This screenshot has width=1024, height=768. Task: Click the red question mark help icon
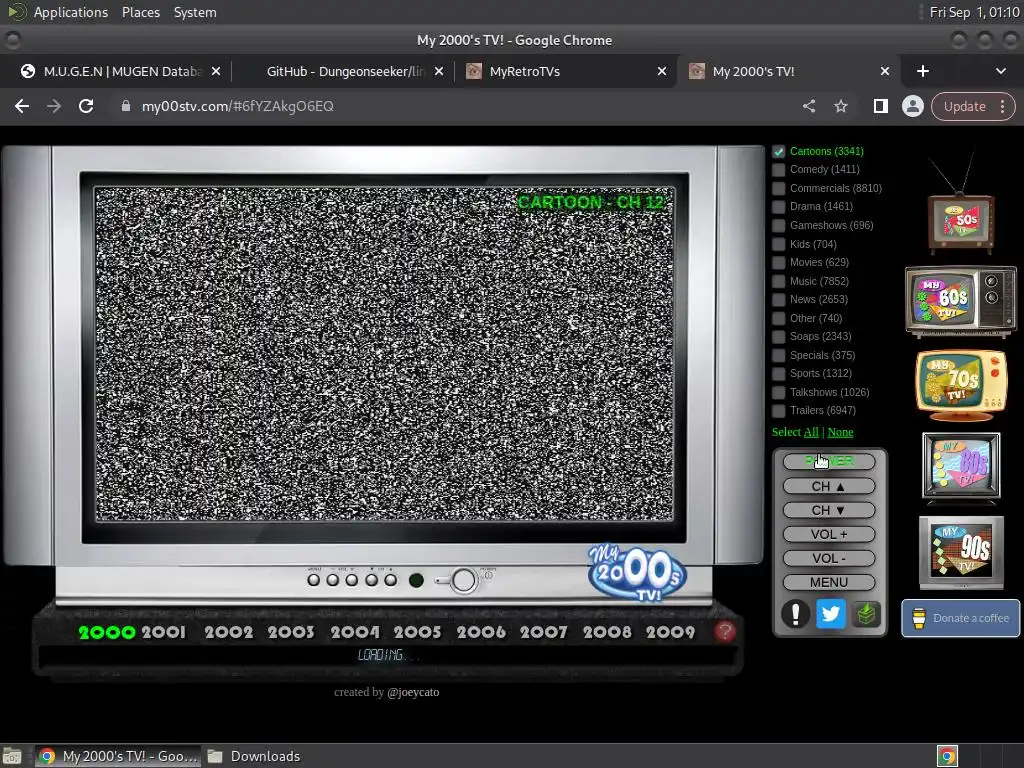click(x=724, y=632)
